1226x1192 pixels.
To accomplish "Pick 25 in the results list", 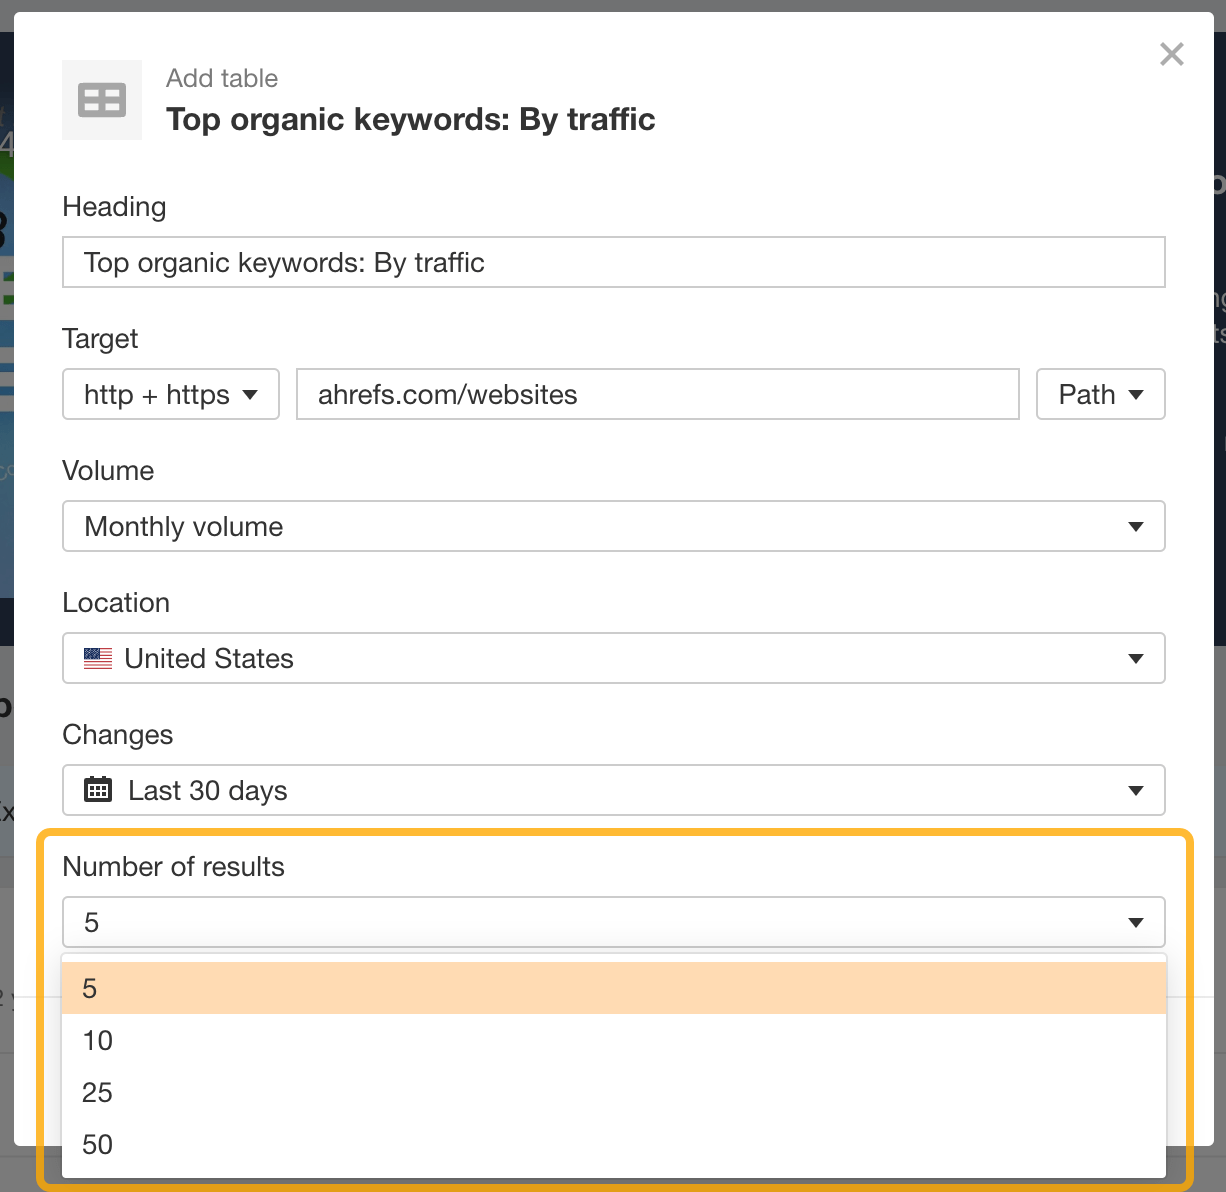I will [x=613, y=1092].
